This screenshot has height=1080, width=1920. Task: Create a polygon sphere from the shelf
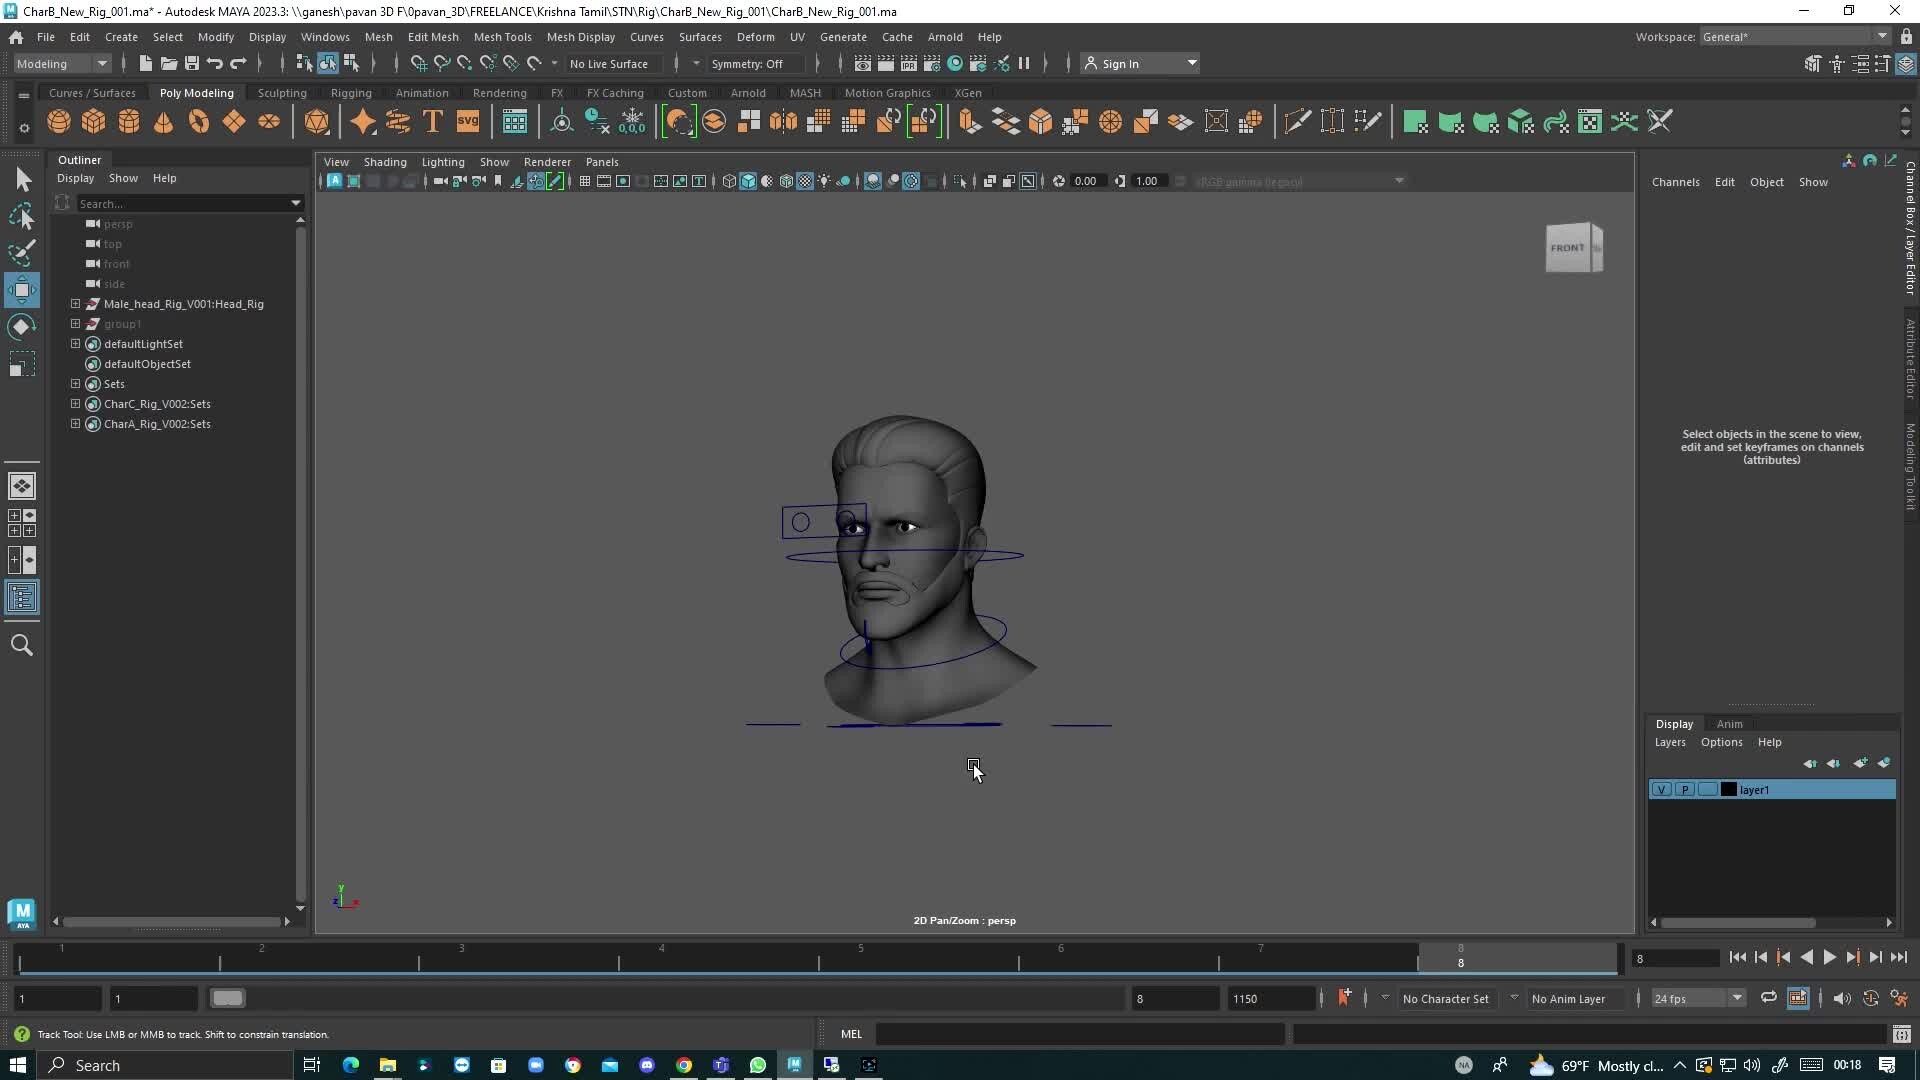(58, 121)
